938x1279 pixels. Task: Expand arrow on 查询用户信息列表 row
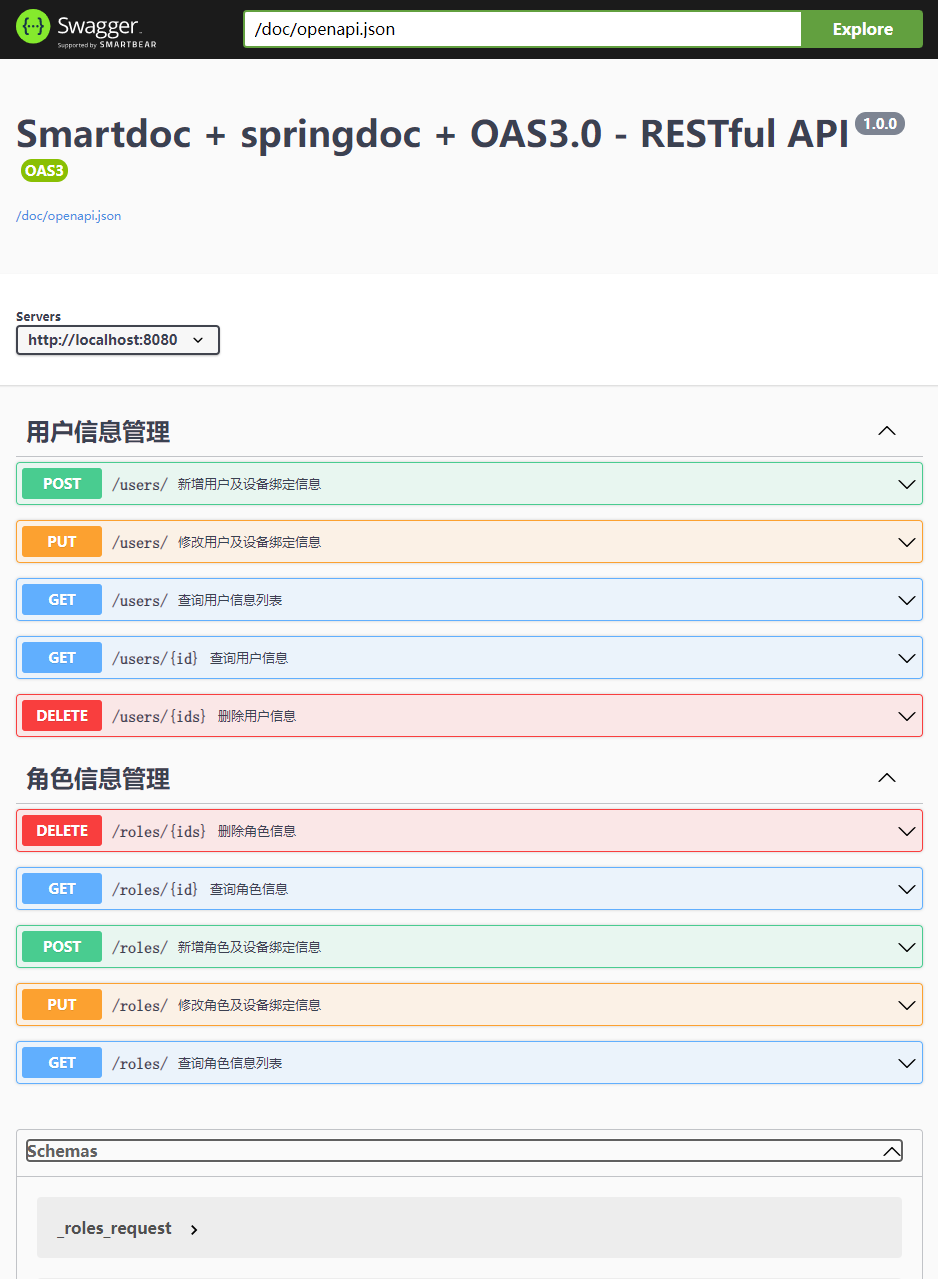907,600
